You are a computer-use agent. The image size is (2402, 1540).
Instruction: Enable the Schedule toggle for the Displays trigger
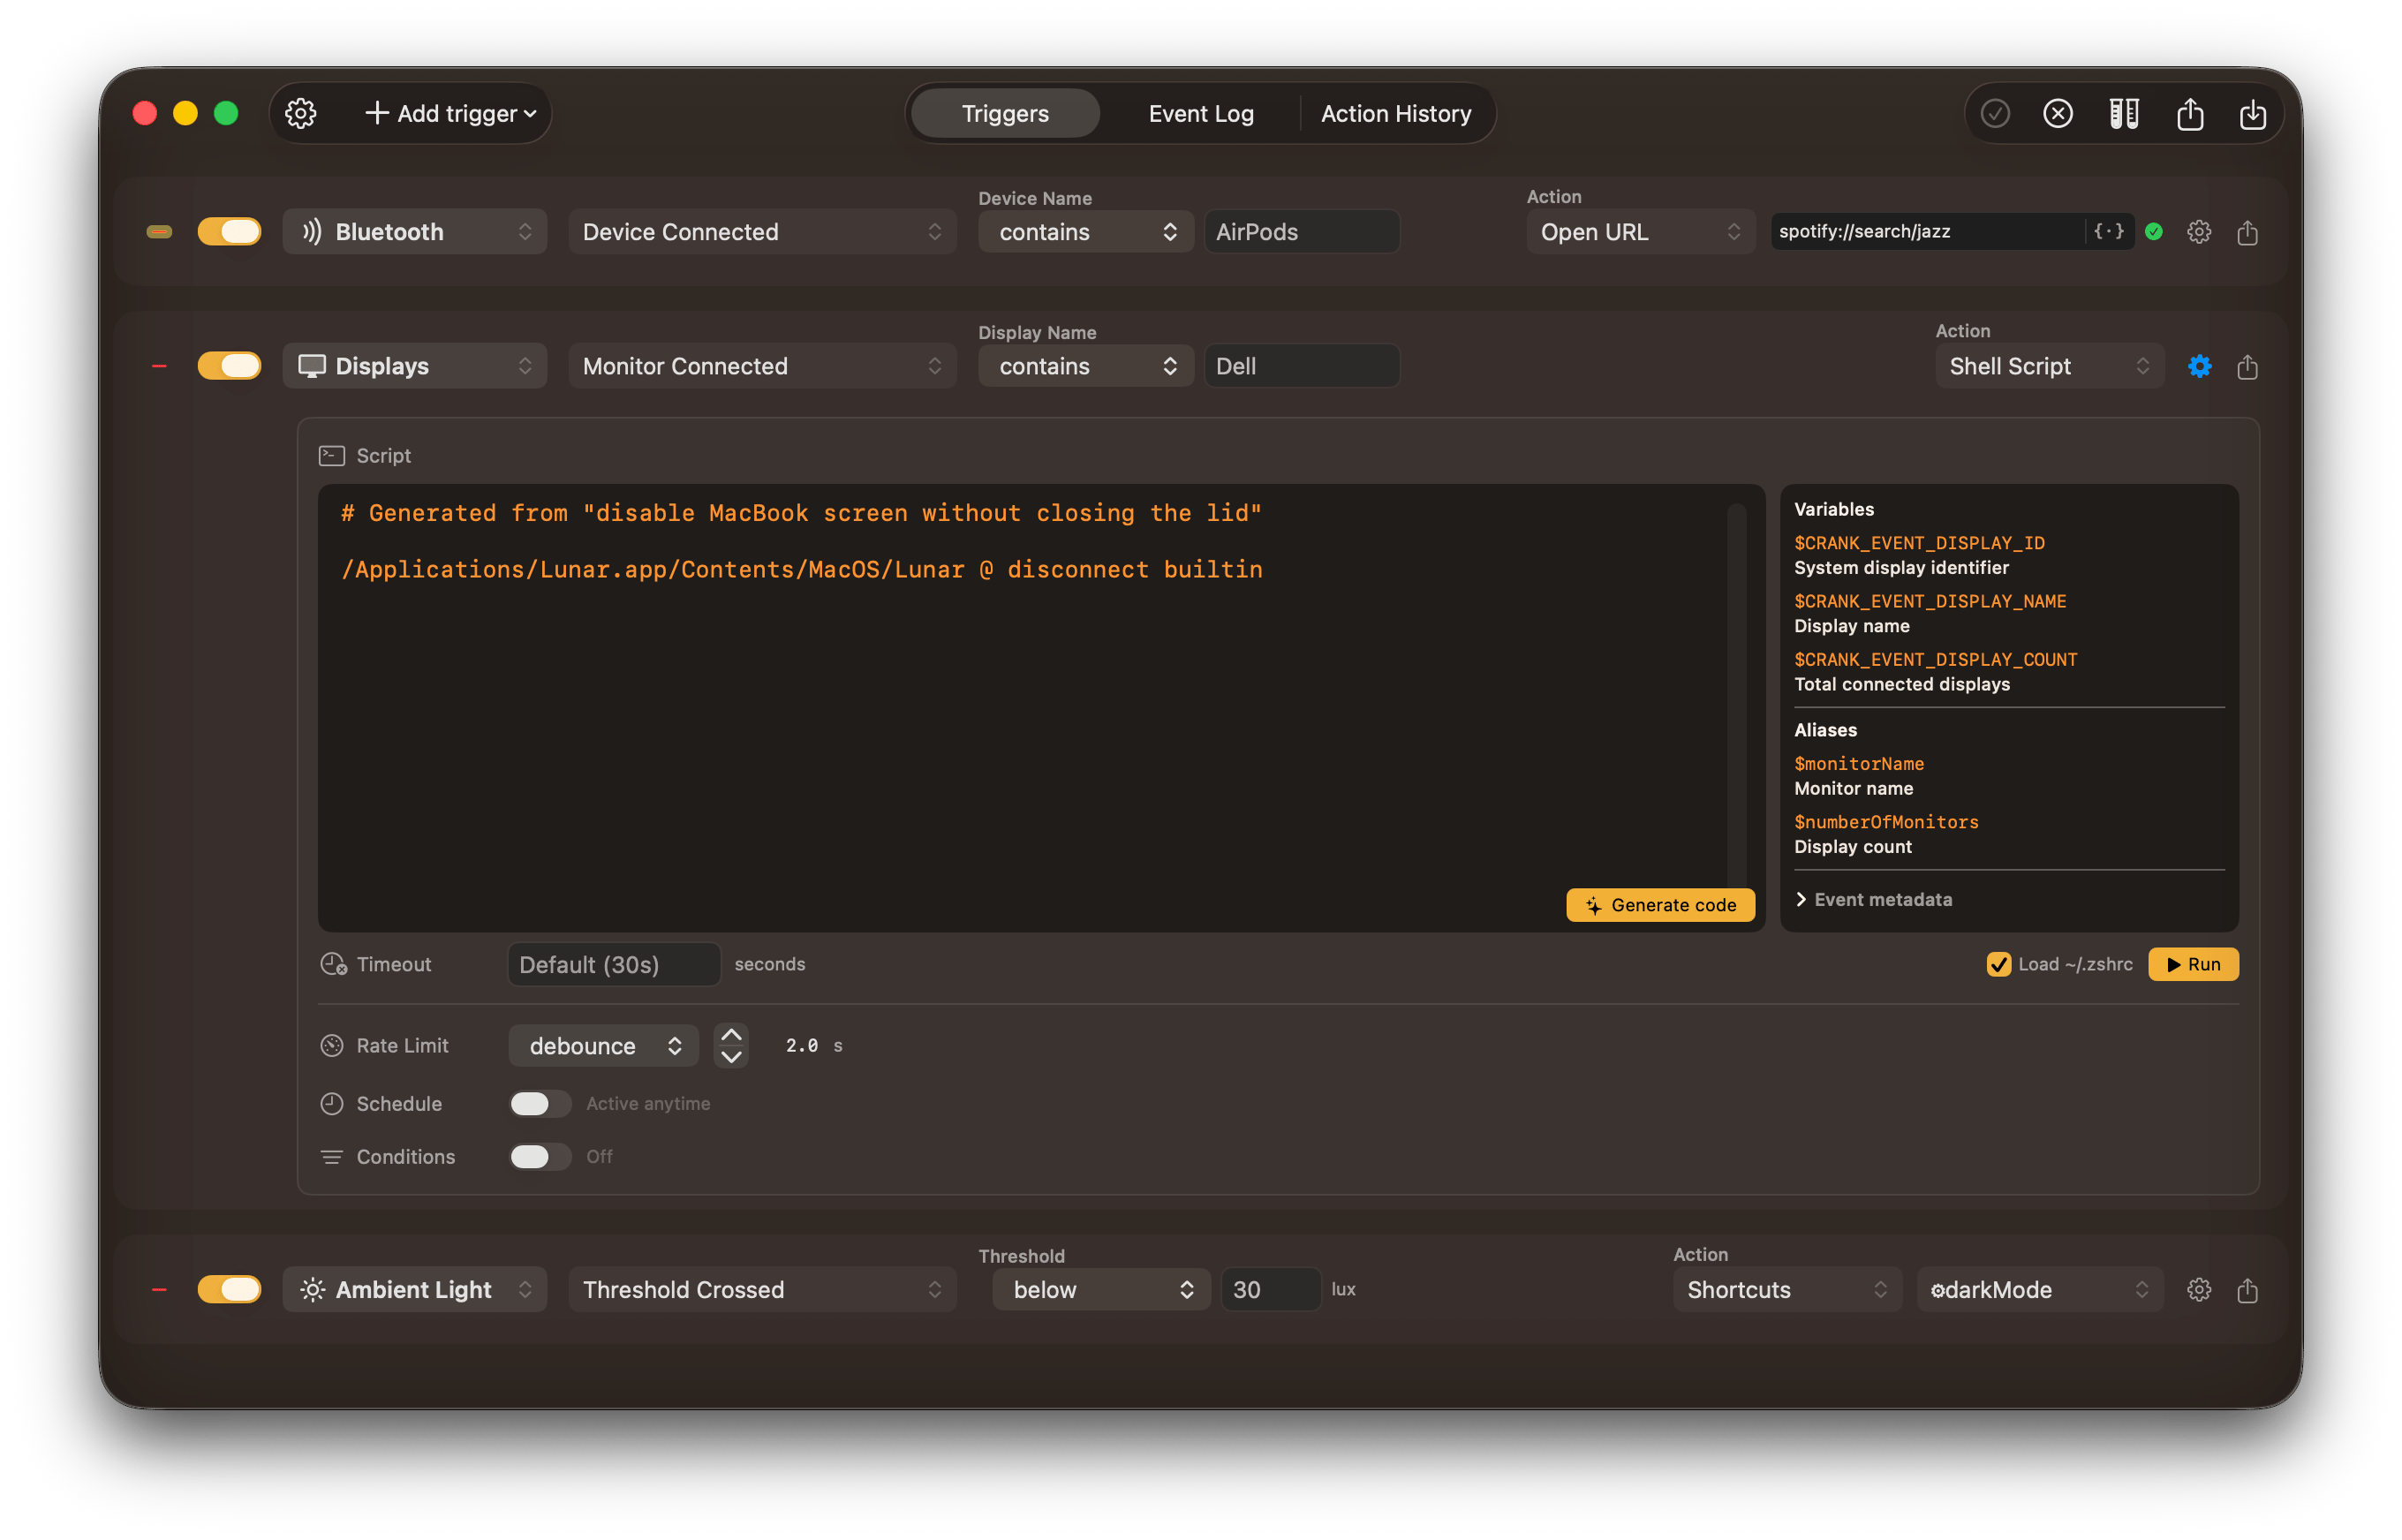(539, 1103)
